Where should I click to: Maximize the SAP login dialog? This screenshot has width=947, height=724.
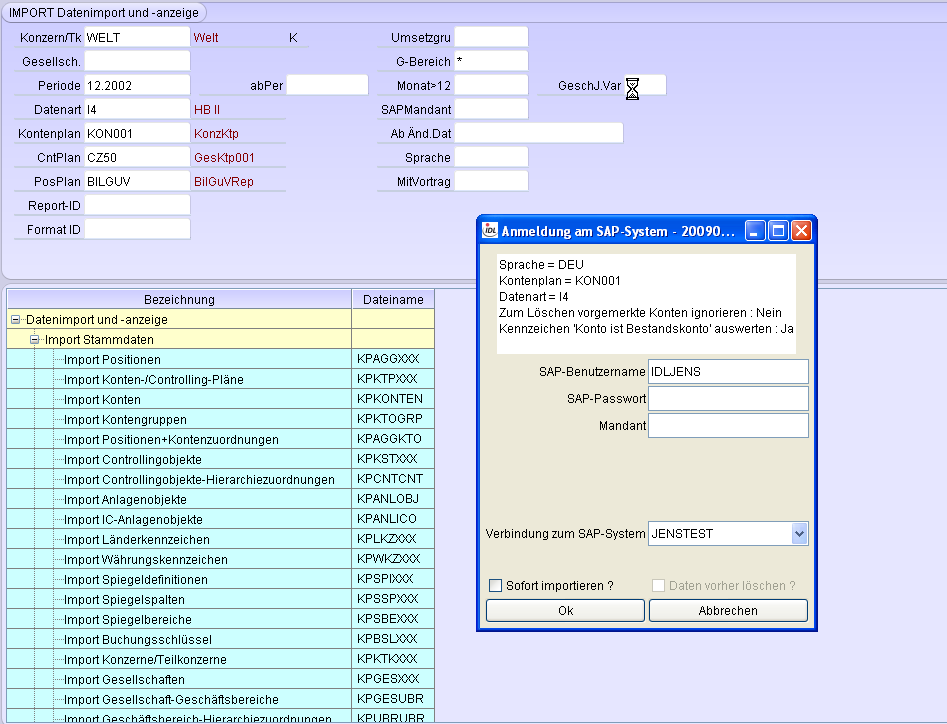(x=778, y=231)
